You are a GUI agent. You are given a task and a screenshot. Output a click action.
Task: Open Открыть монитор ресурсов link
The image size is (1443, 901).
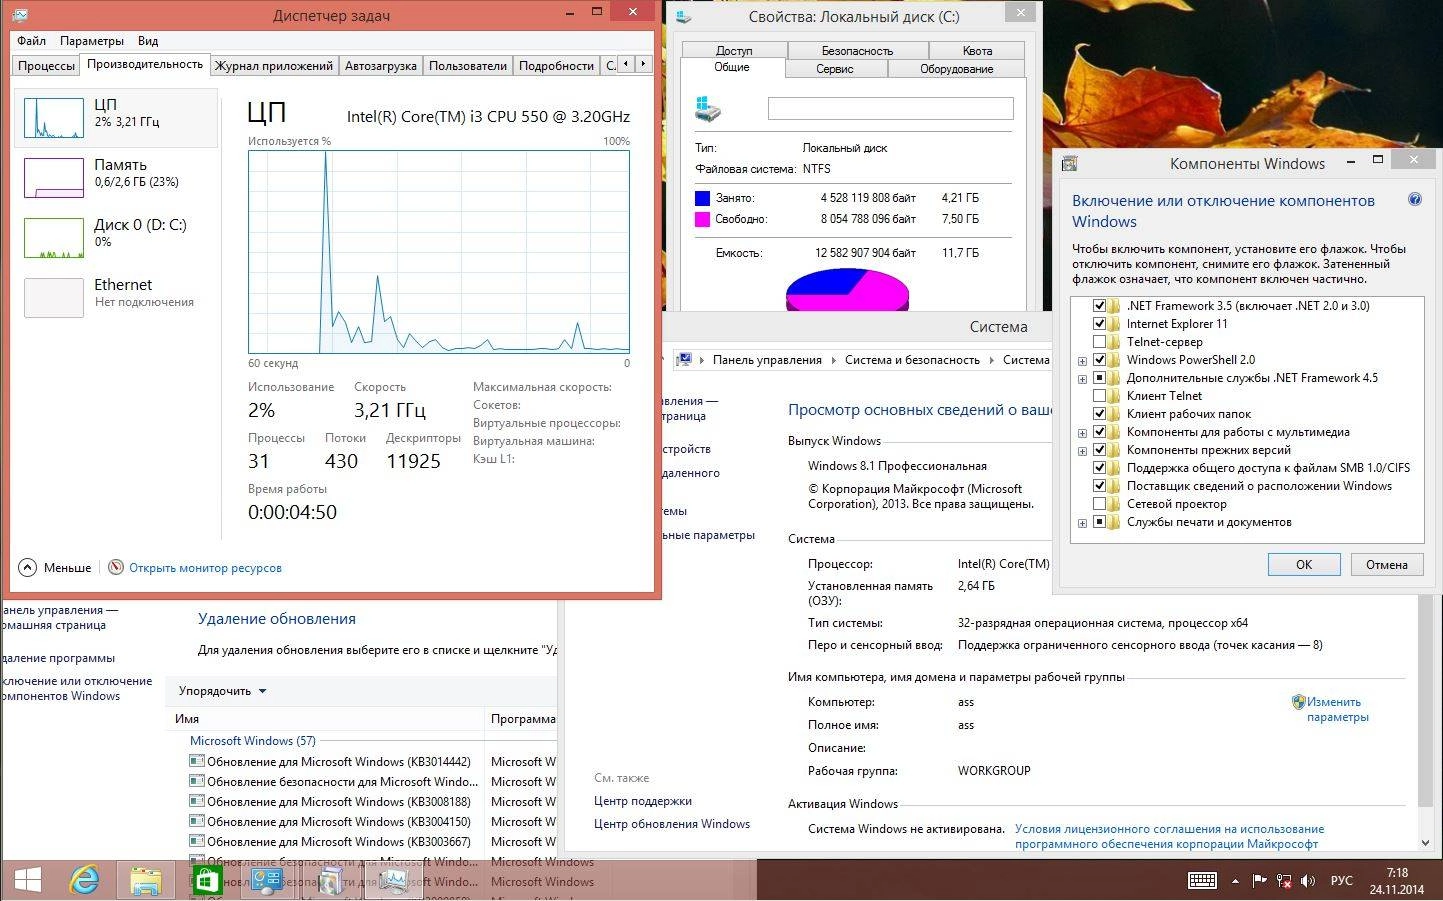click(x=205, y=567)
